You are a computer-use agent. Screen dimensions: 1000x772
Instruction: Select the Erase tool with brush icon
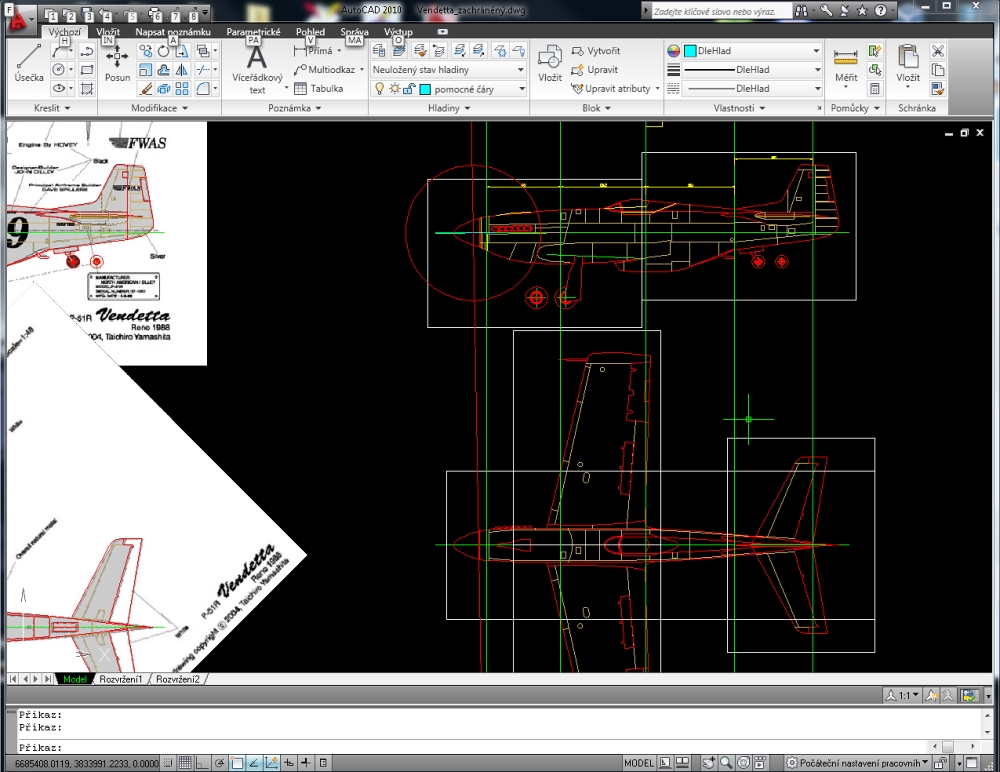[145, 89]
